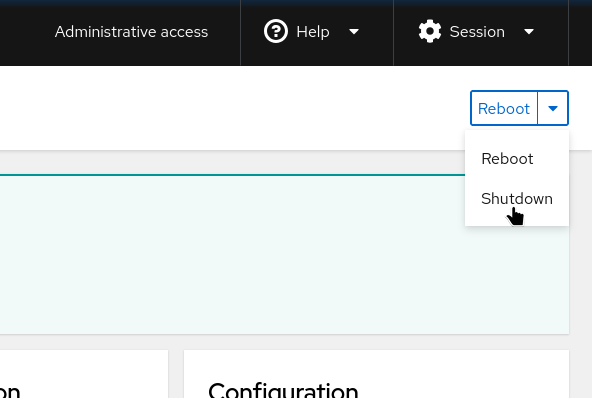Click the dark bar left of Administrative access
Viewport: 592px width, 398px height.
(x=26, y=32)
